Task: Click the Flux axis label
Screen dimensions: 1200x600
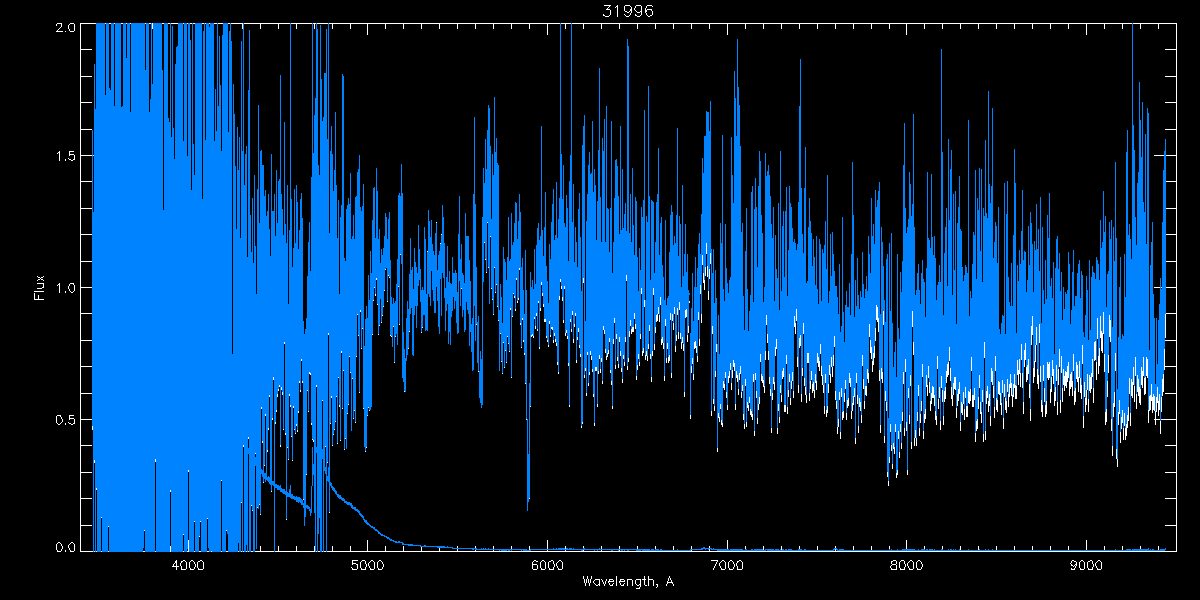Action: tap(40, 288)
